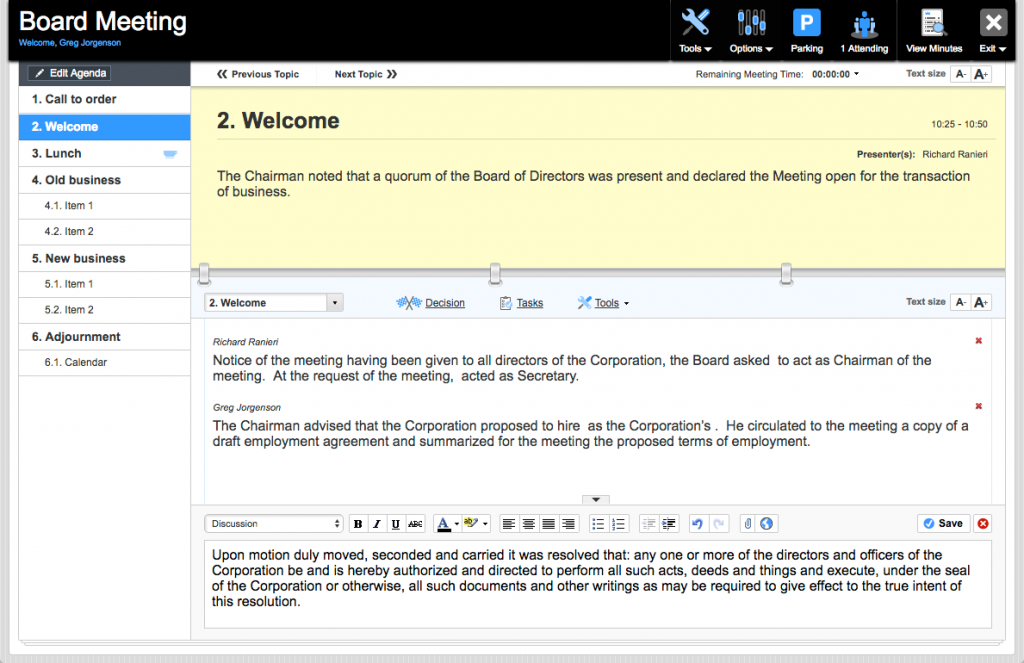The image size is (1024, 663).
Task: Insert a numbered list
Action: coord(618,524)
